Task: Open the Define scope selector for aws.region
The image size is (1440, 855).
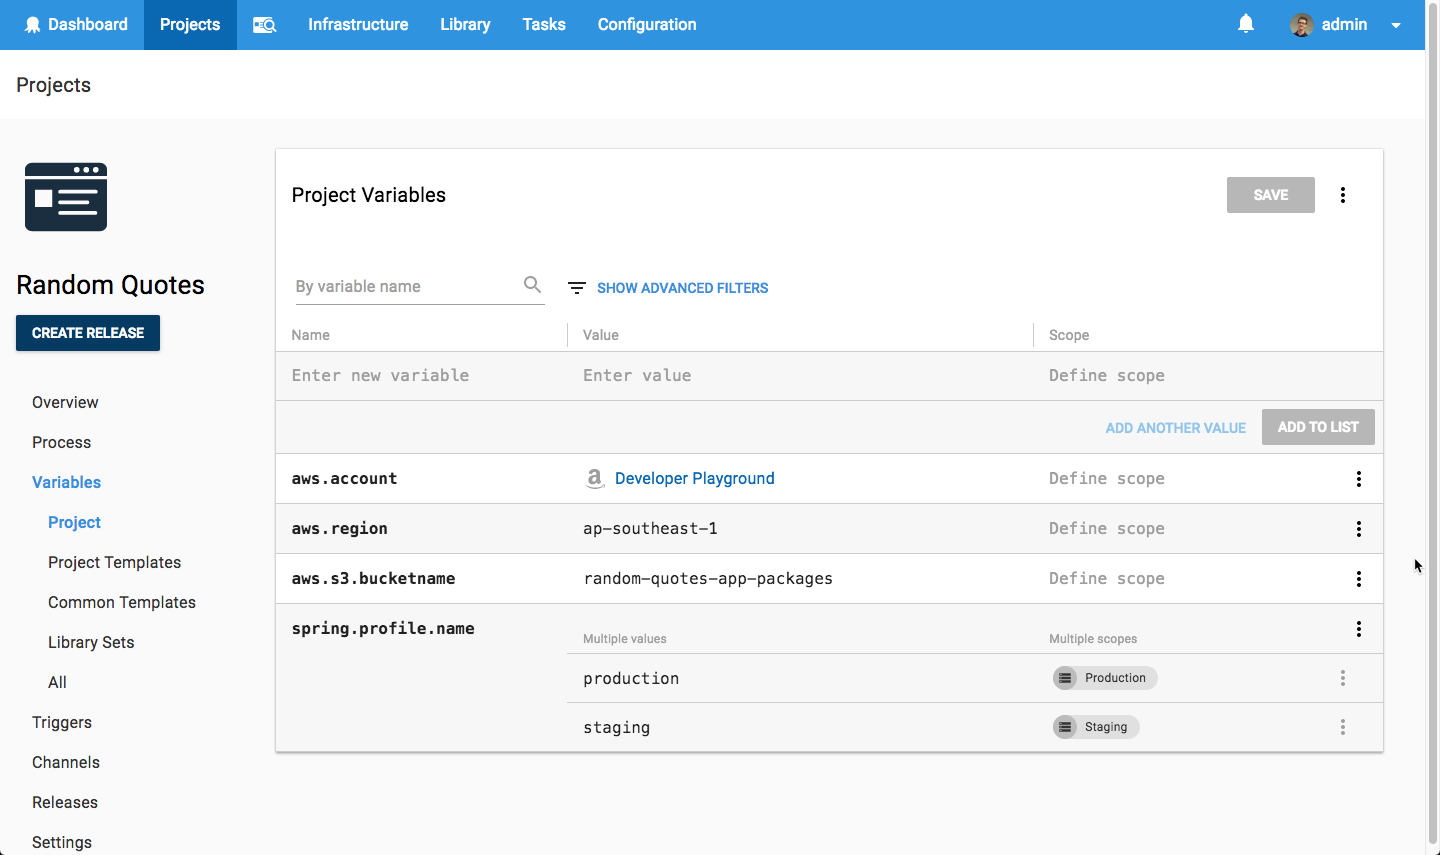Action: (x=1106, y=528)
